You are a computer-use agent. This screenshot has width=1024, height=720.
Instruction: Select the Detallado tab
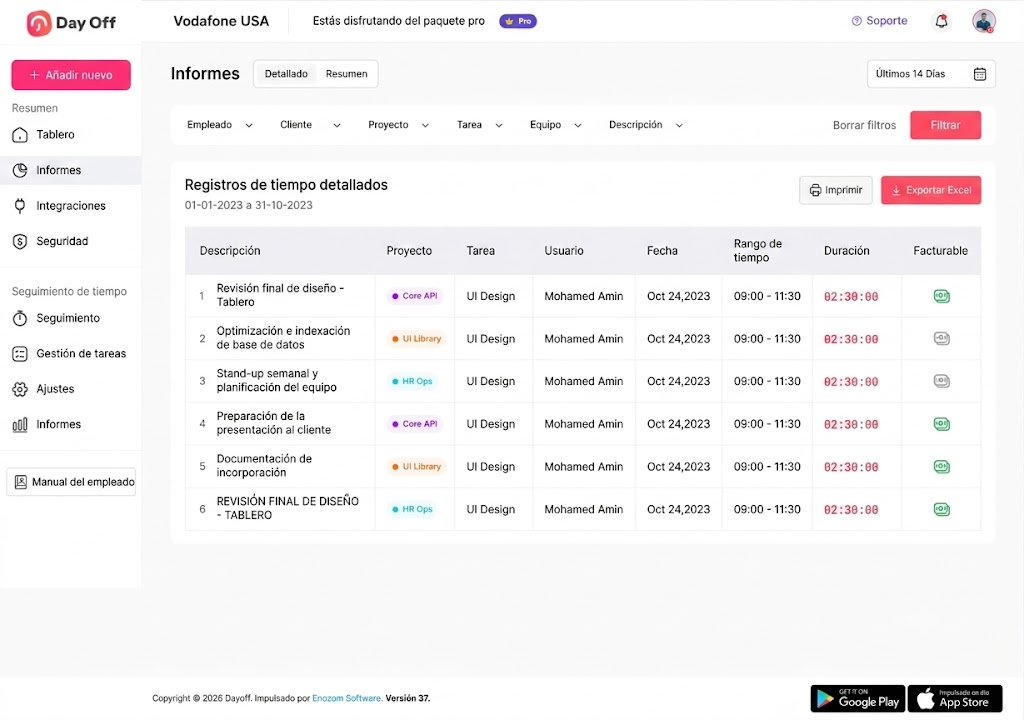[286, 74]
